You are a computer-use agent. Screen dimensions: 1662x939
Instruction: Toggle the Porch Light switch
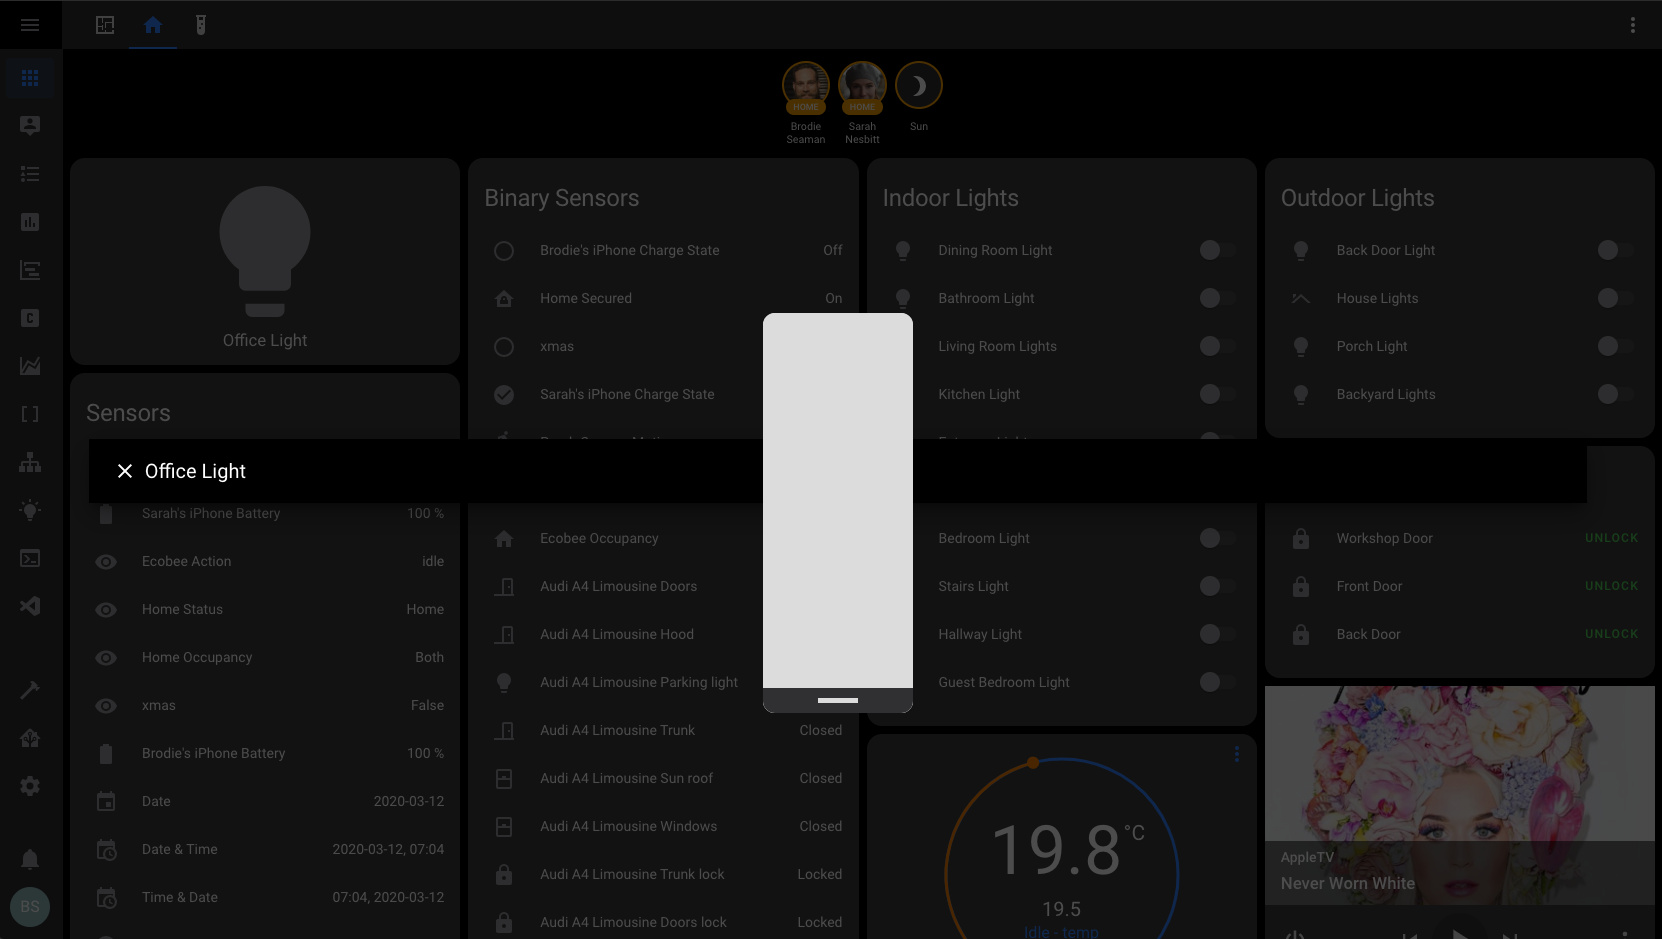click(x=1615, y=346)
